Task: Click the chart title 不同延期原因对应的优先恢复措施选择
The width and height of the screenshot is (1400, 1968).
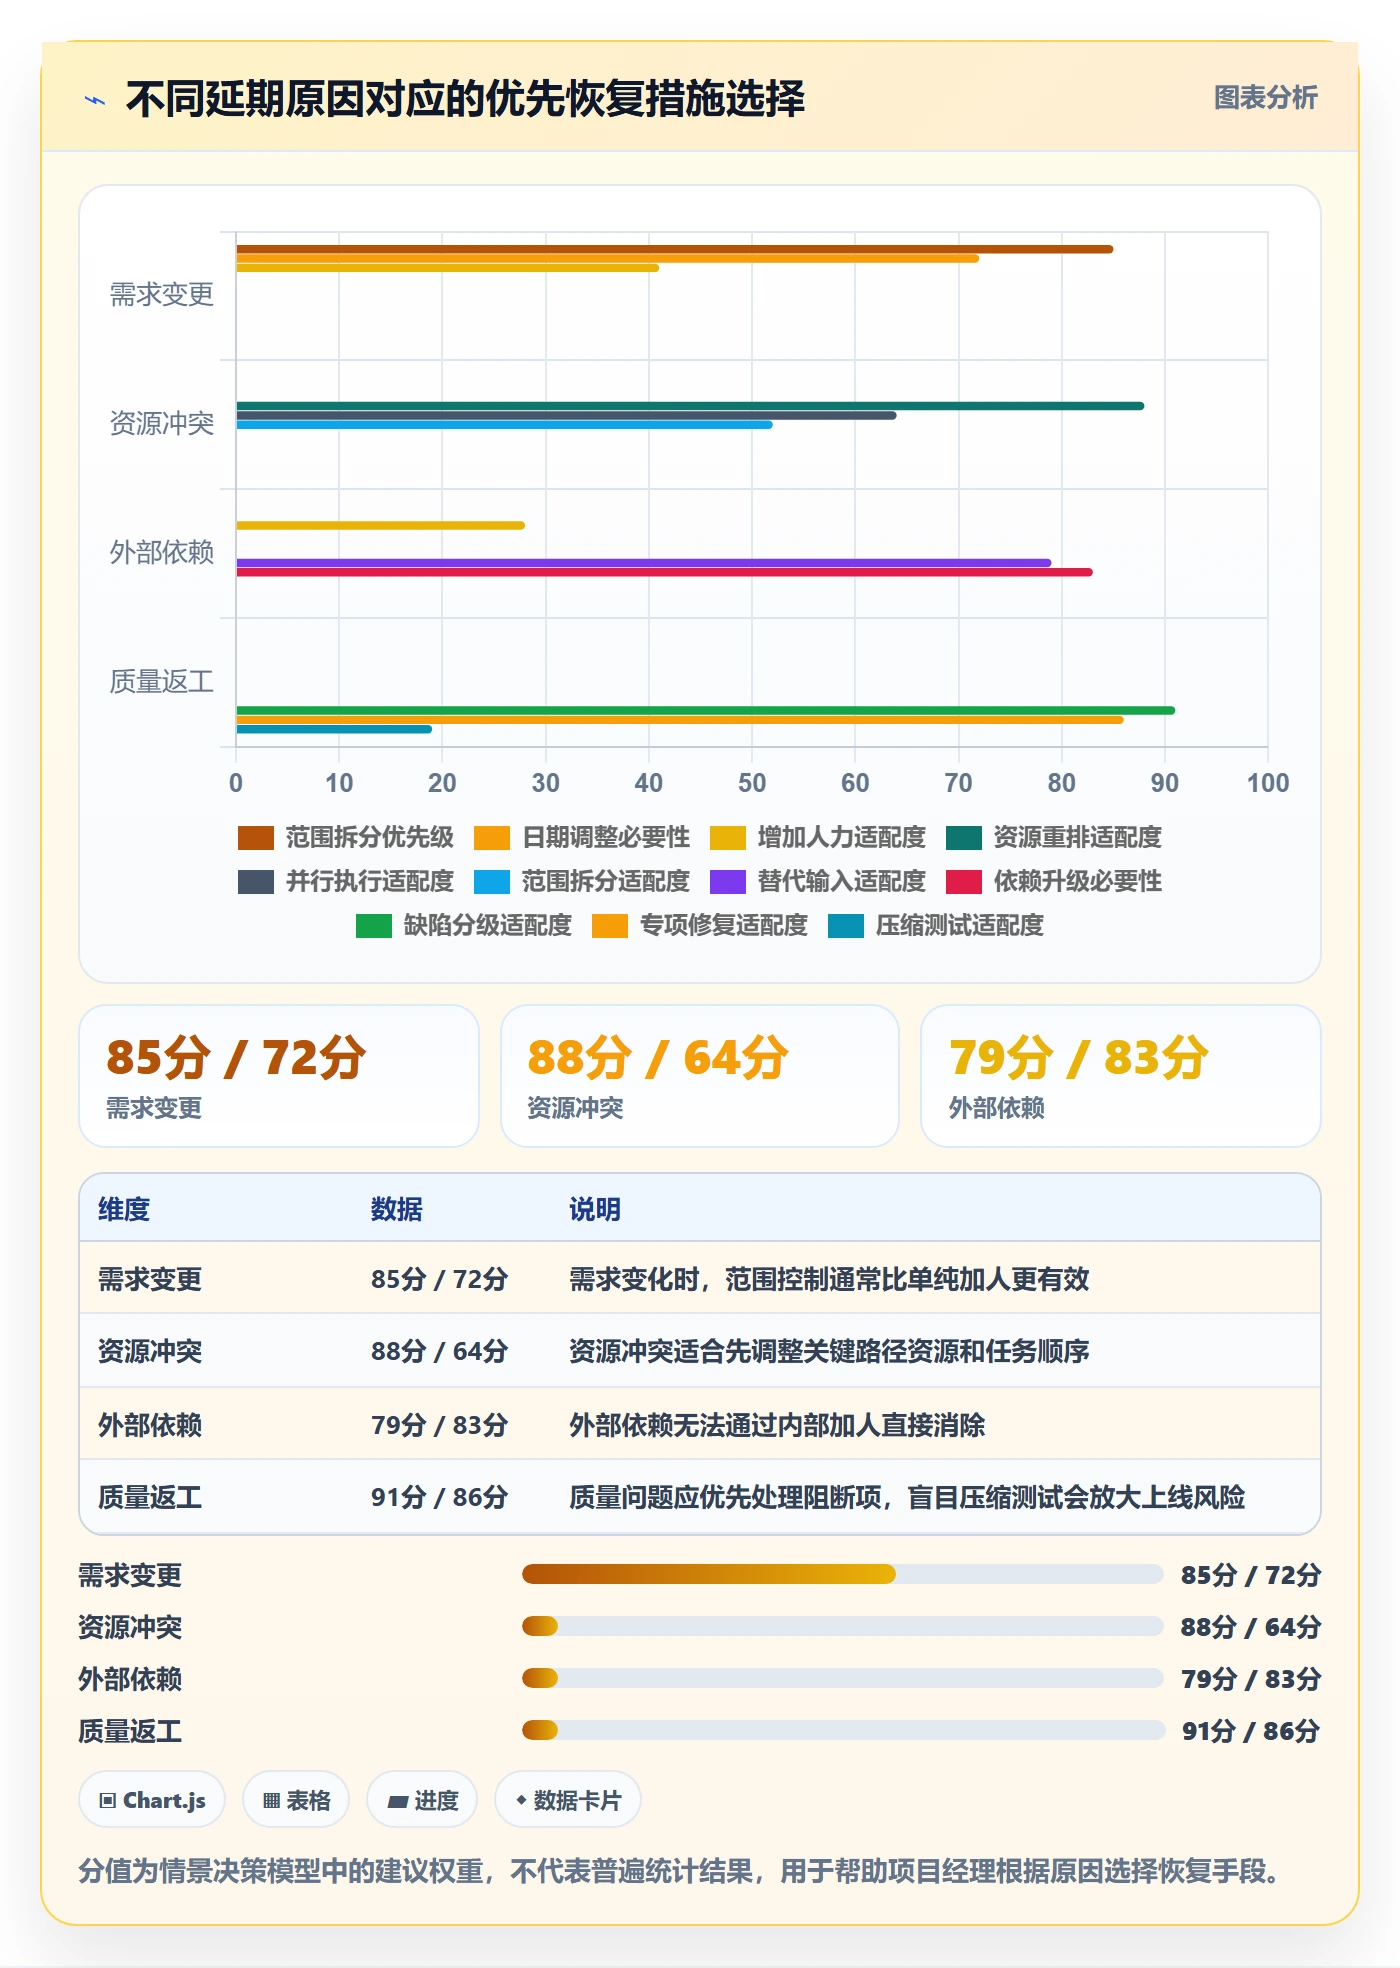Action: [x=465, y=99]
